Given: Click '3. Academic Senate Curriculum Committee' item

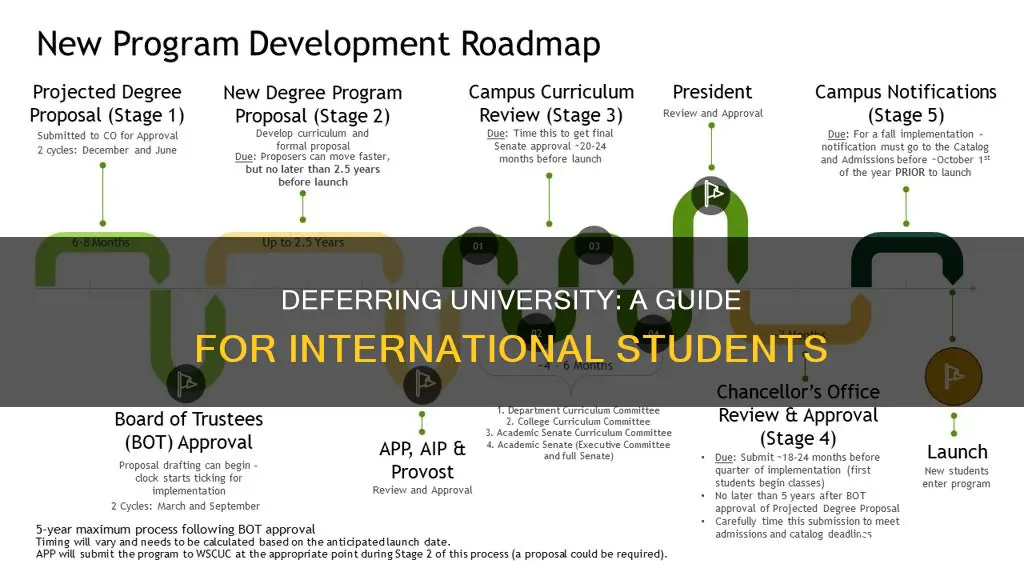Looking at the screenshot, I should [578, 433].
